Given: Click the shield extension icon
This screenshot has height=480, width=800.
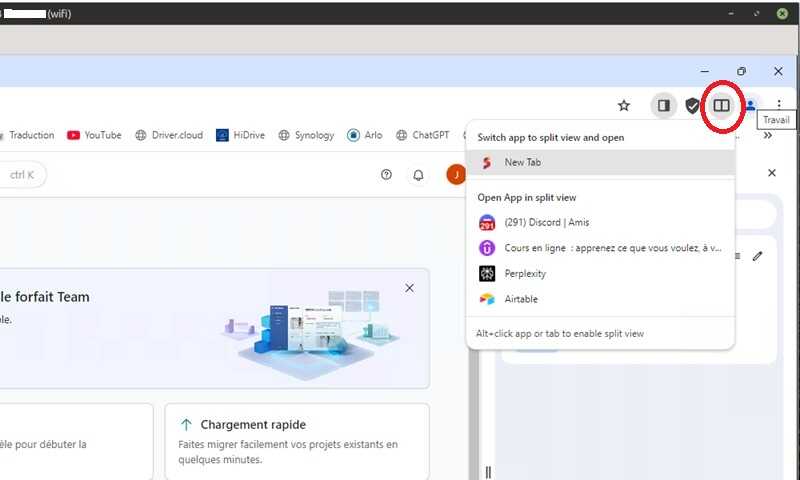Looking at the screenshot, I should 692,106.
